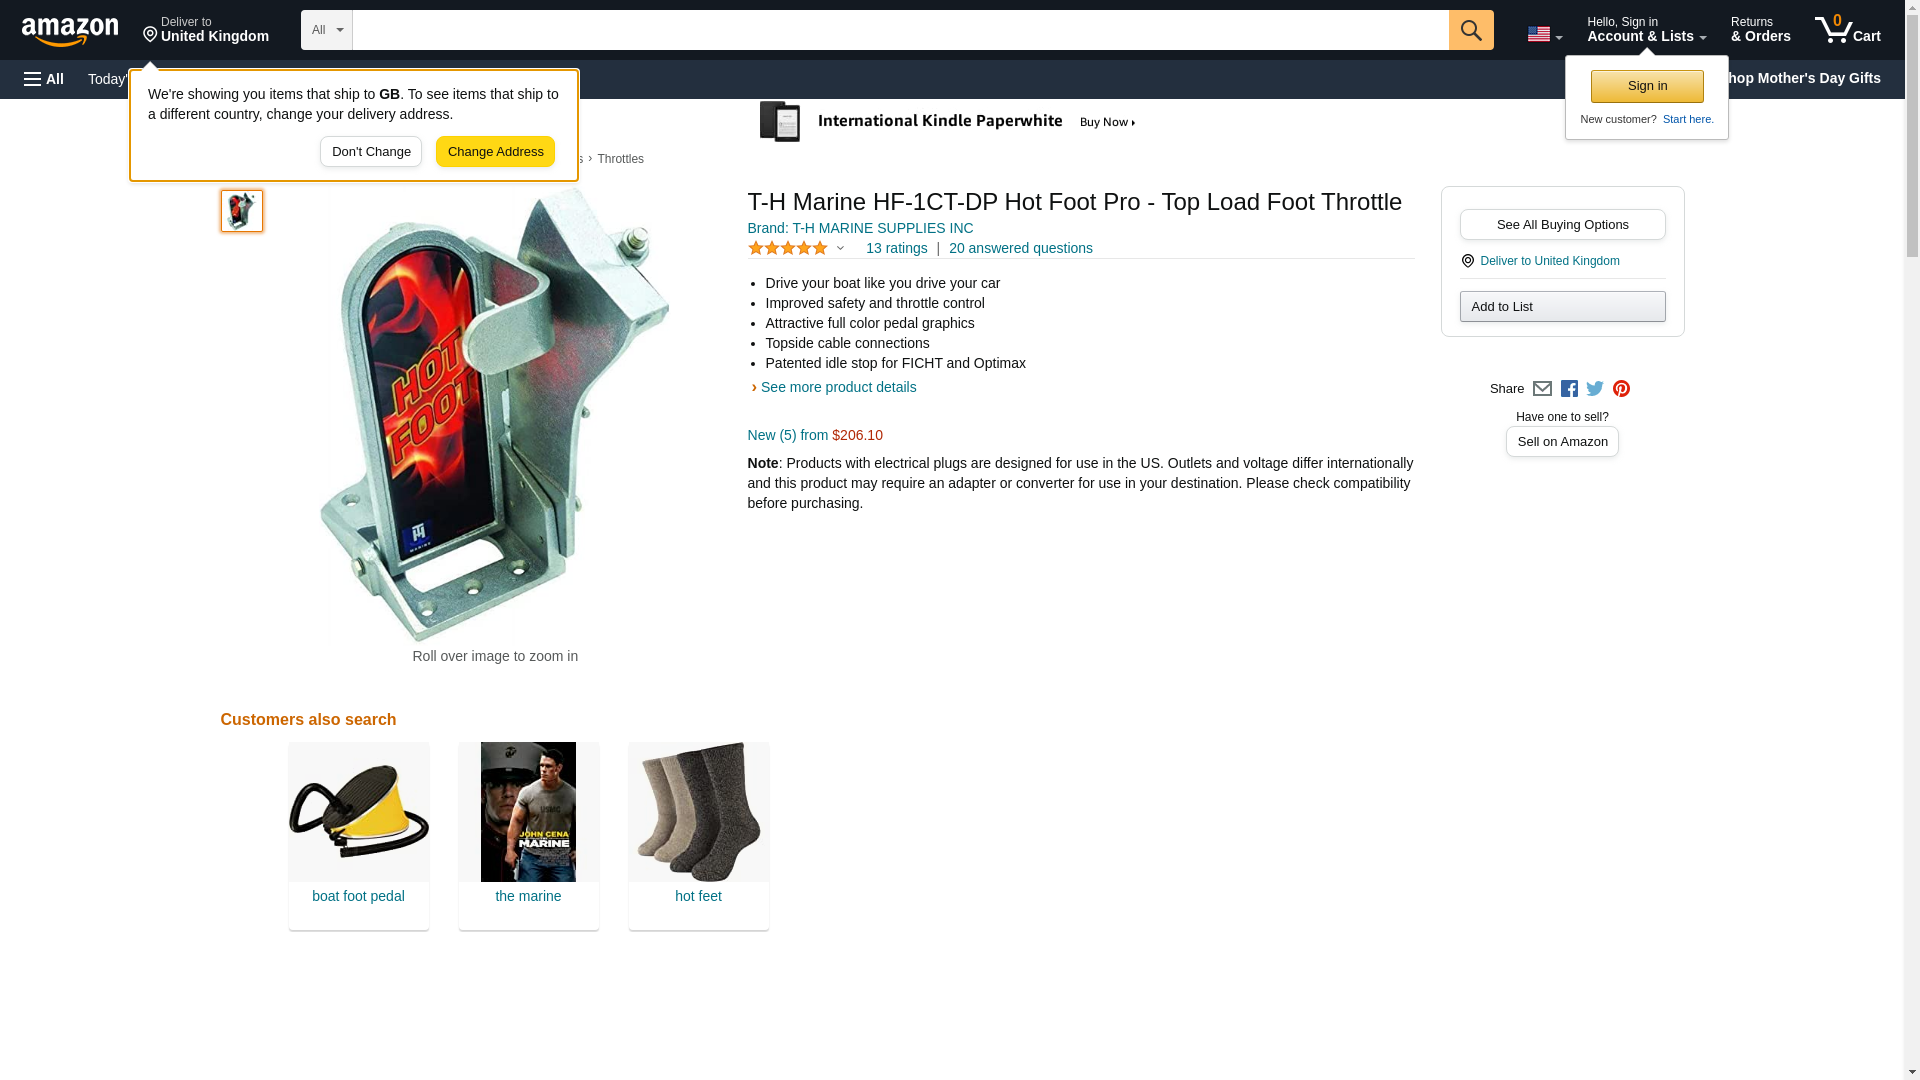Select the Hot Foot product thumbnail
This screenshot has height=1080, width=1920.
(242, 211)
